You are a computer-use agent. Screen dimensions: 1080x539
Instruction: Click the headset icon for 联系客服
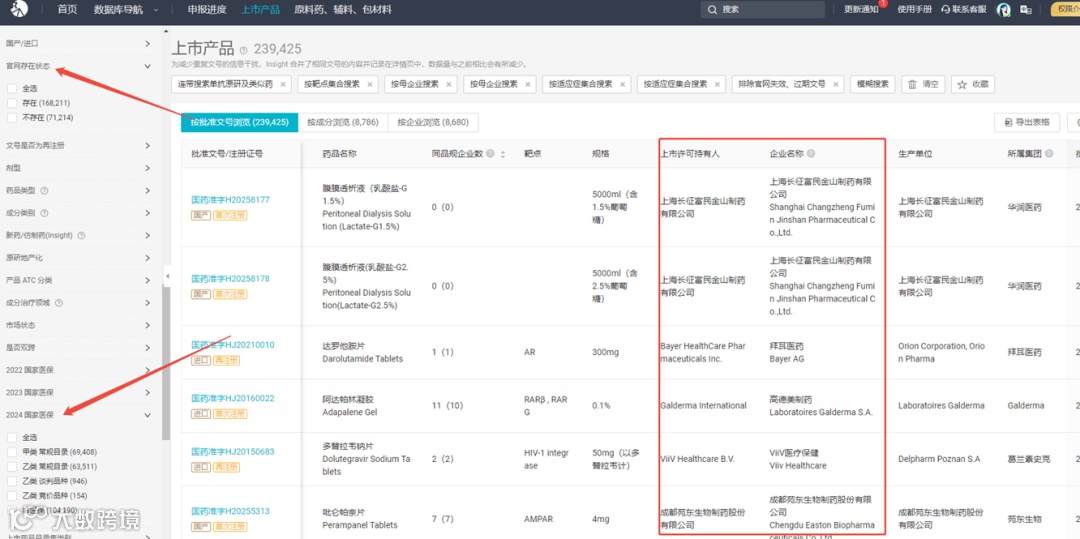pyautogui.click(x=946, y=10)
